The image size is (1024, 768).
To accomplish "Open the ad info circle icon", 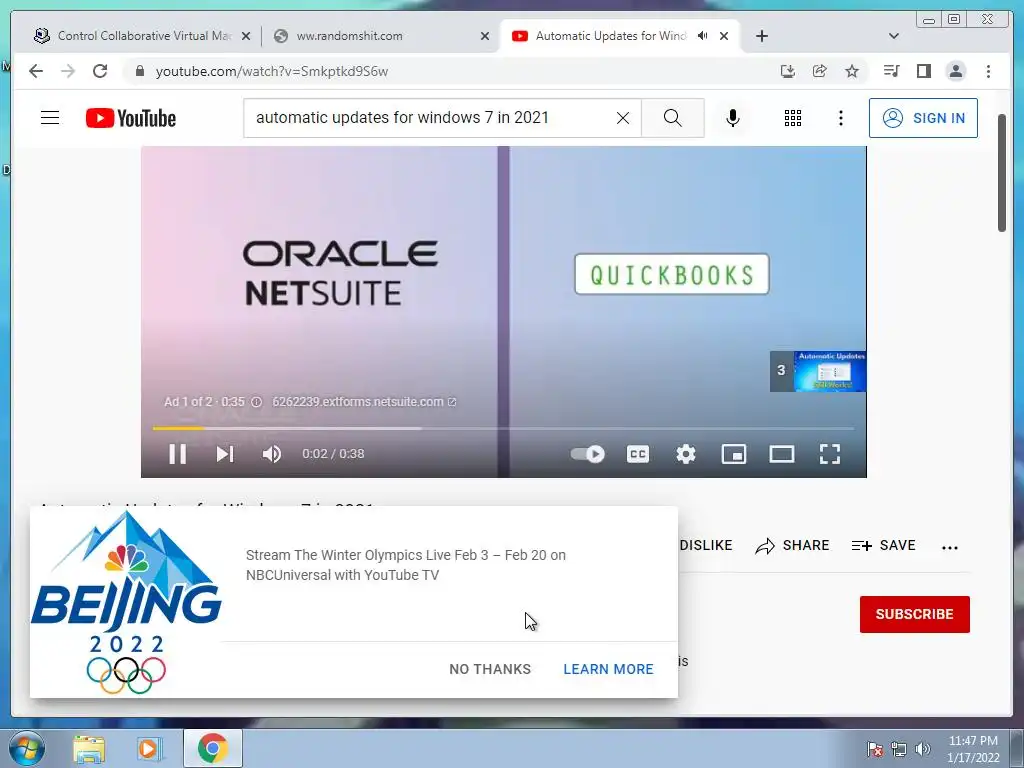I will 257,402.
